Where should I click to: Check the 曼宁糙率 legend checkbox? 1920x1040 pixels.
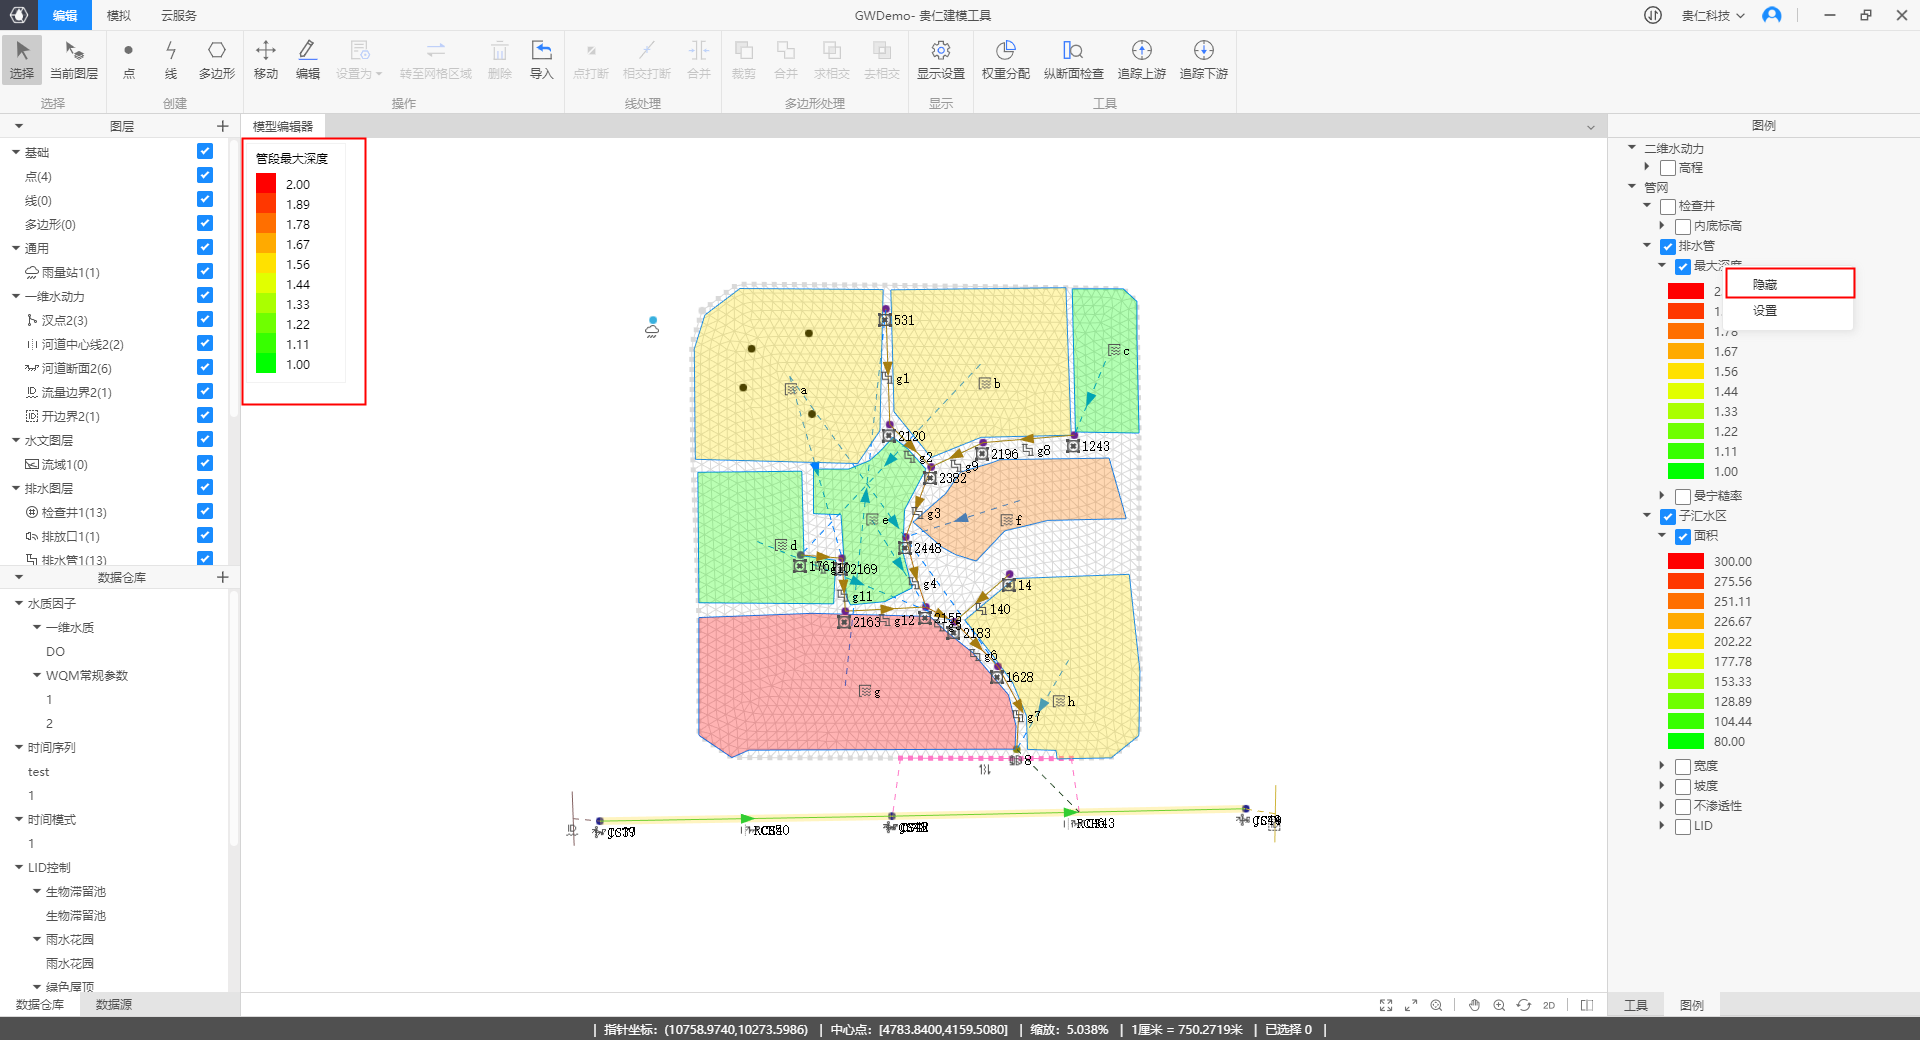[1683, 496]
